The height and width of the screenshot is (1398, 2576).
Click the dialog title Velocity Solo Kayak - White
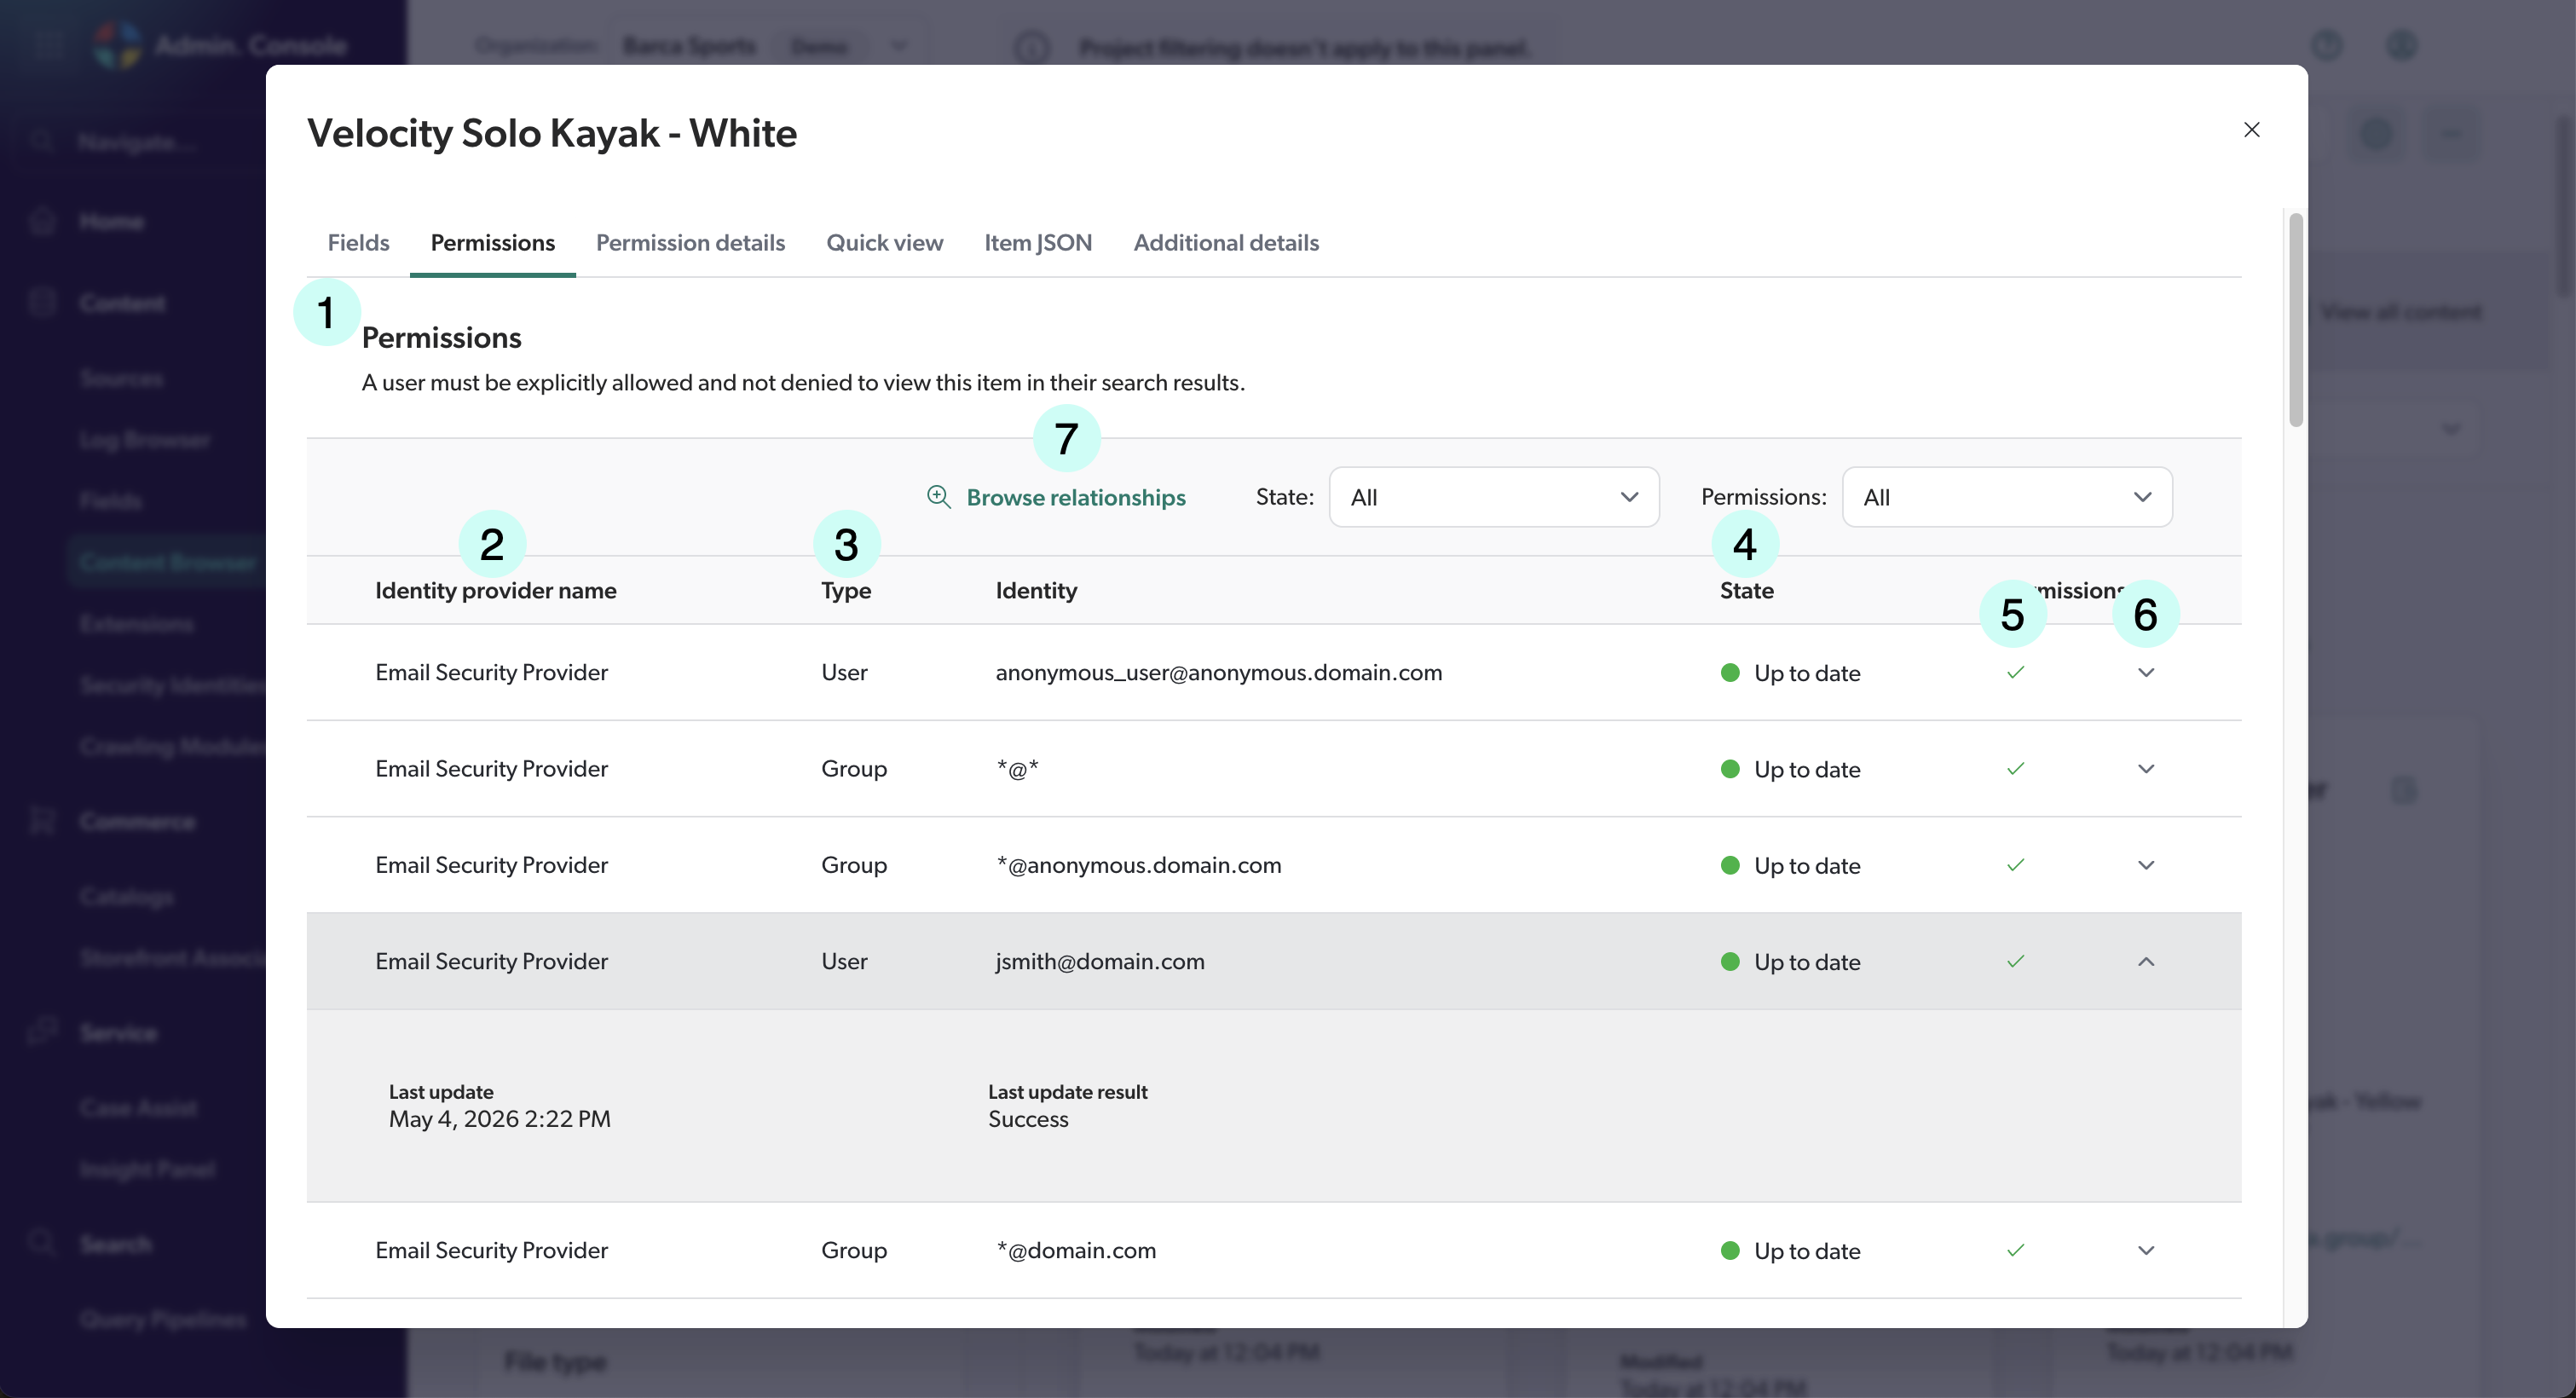[551, 133]
